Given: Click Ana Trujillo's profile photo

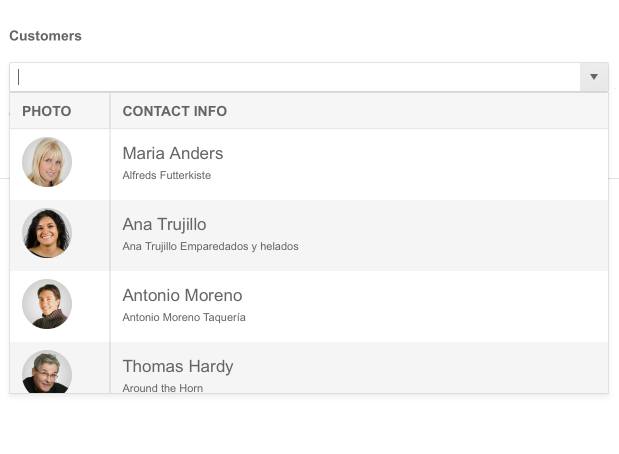Looking at the screenshot, I should 47,233.
